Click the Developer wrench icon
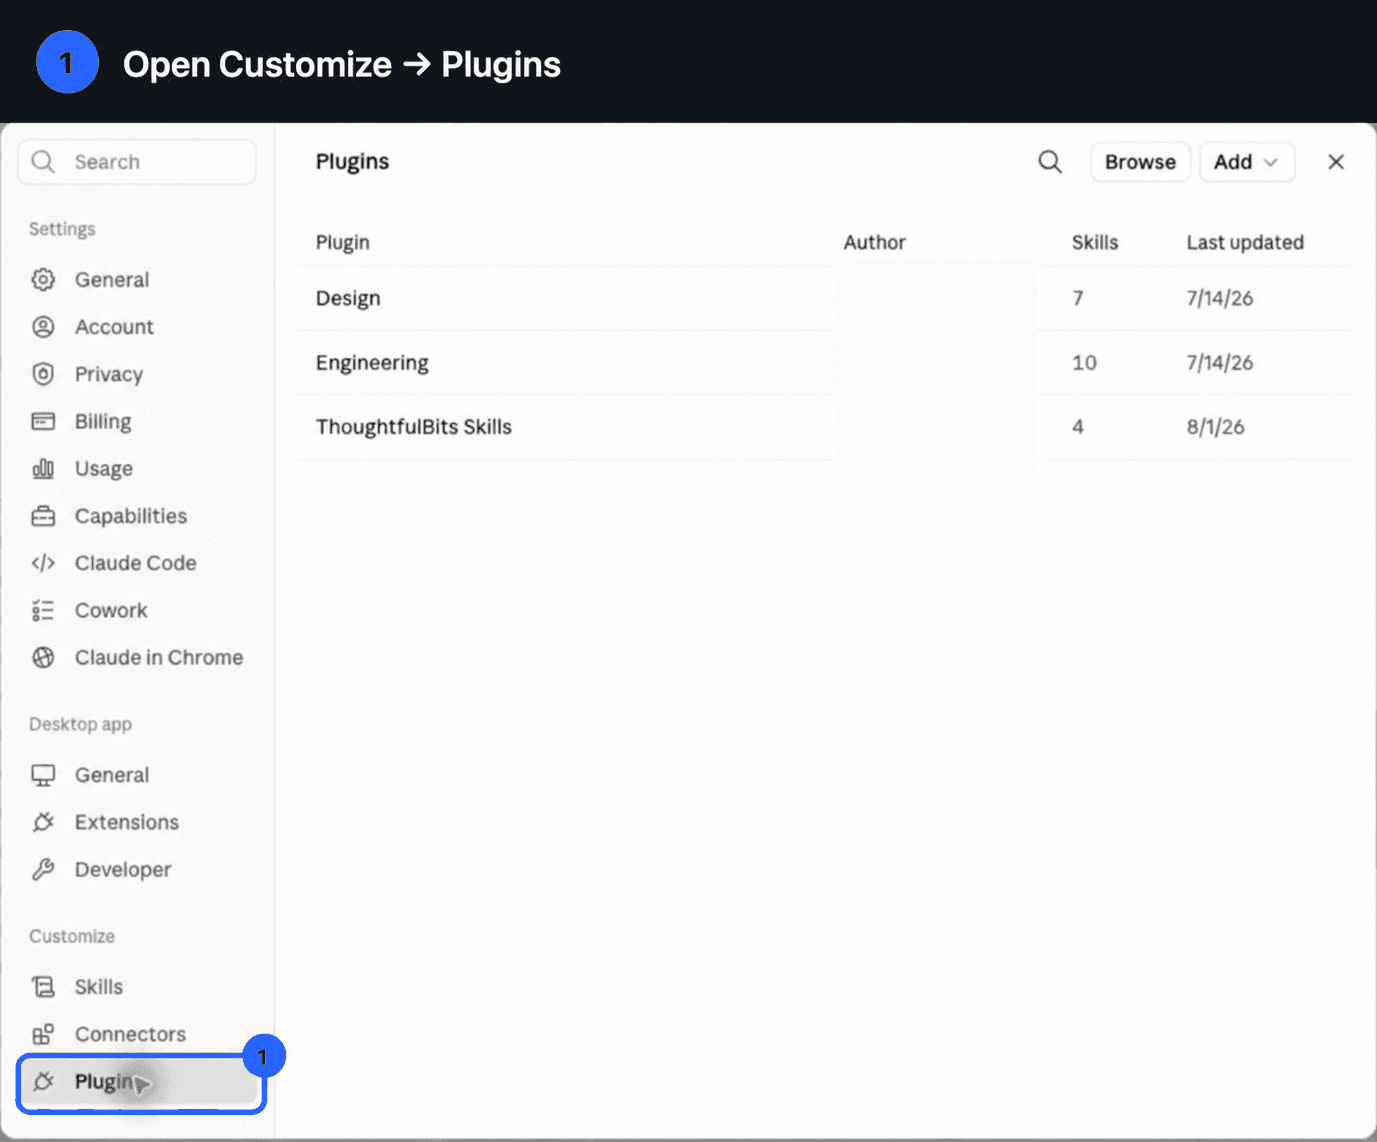The image size is (1377, 1142). point(43,869)
